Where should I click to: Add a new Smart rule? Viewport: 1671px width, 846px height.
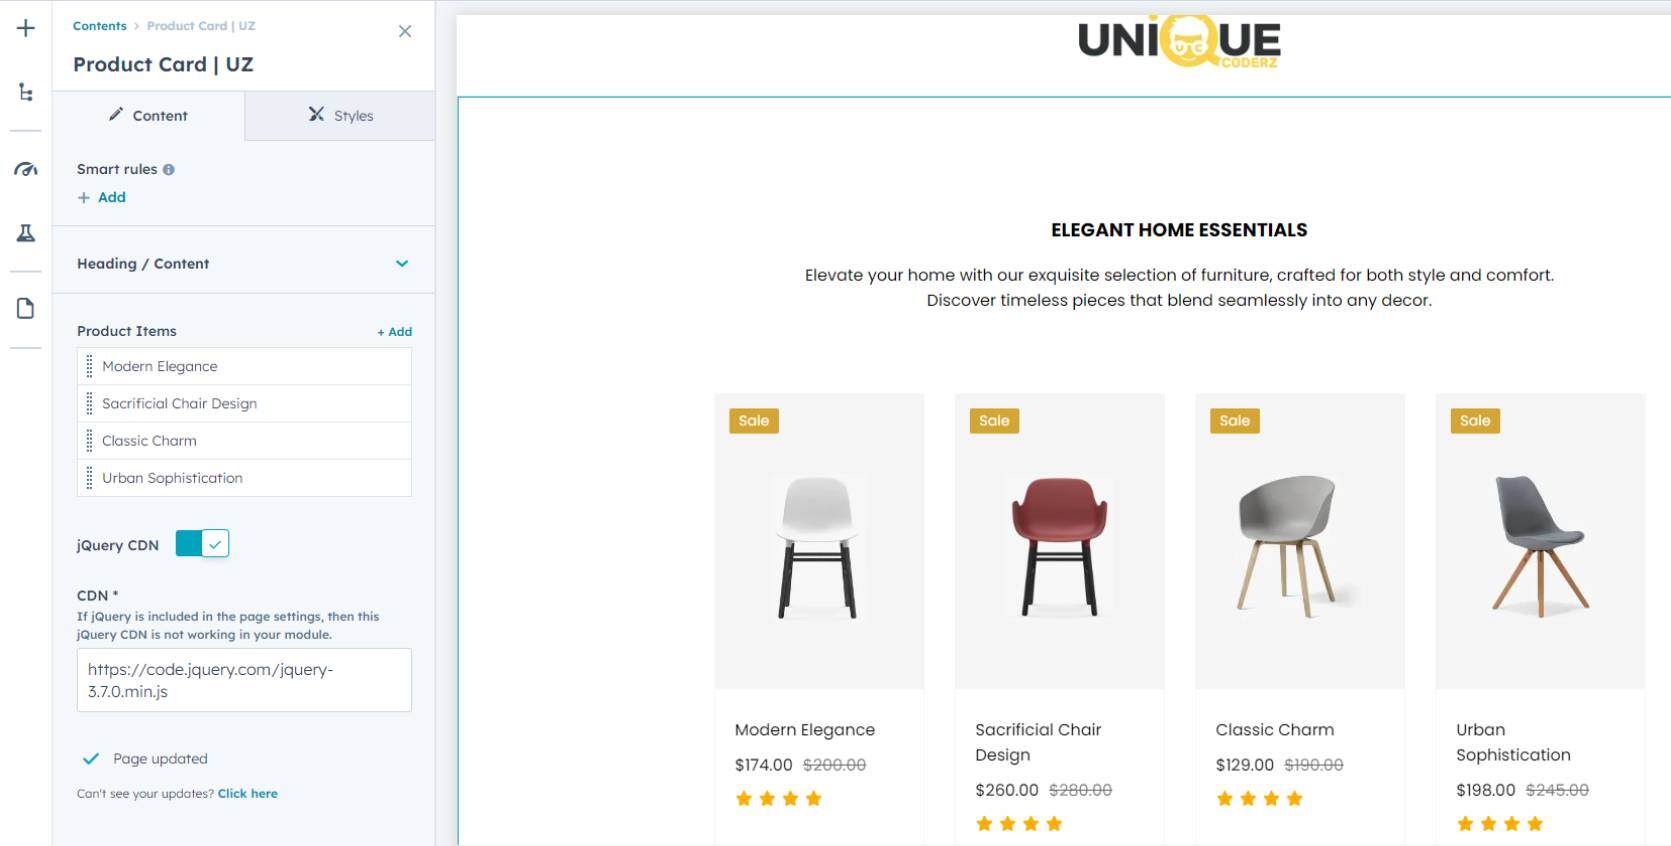(x=102, y=198)
